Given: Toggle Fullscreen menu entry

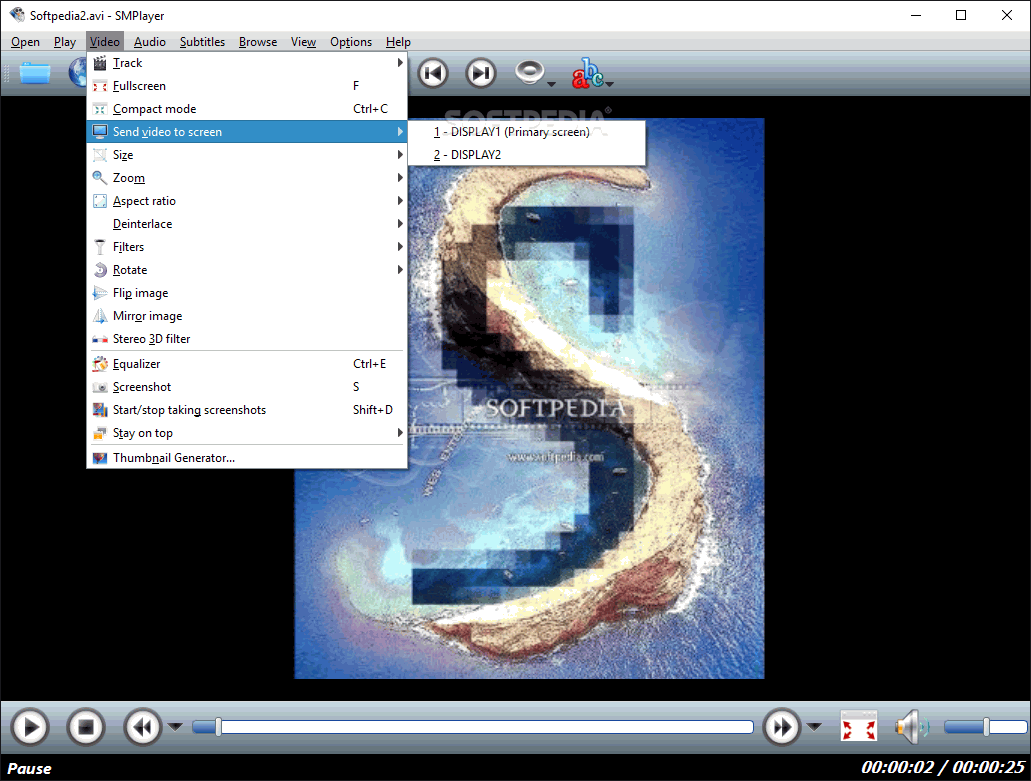Looking at the screenshot, I should click(x=247, y=86).
